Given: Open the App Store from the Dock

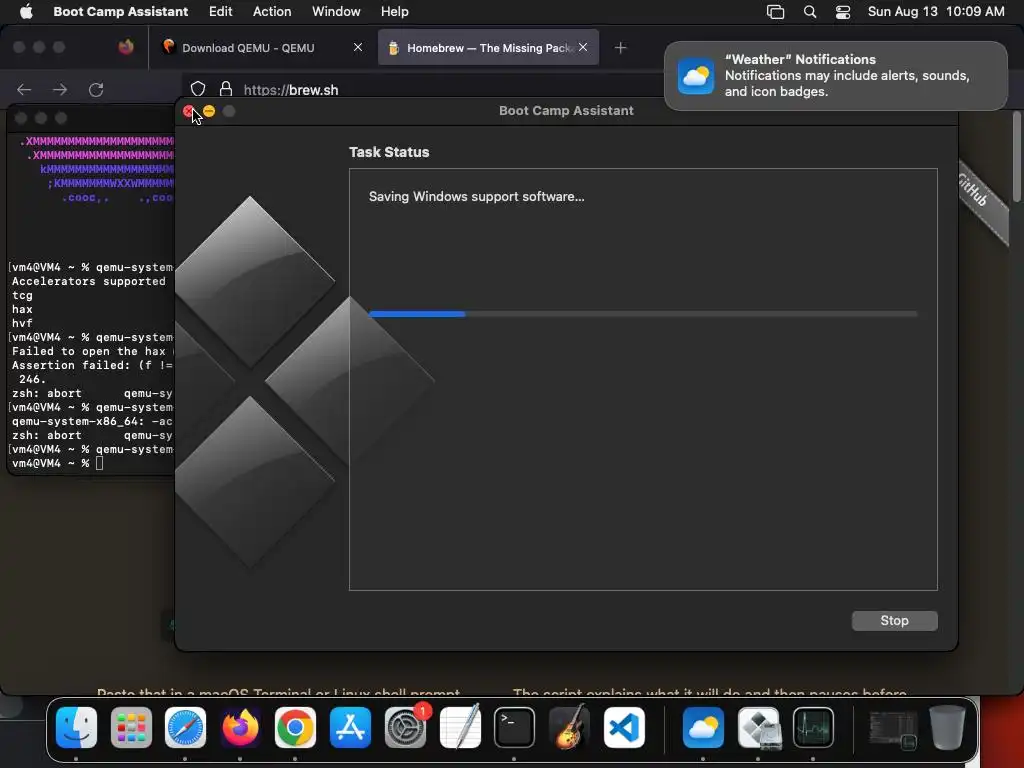Looking at the screenshot, I should 350,727.
